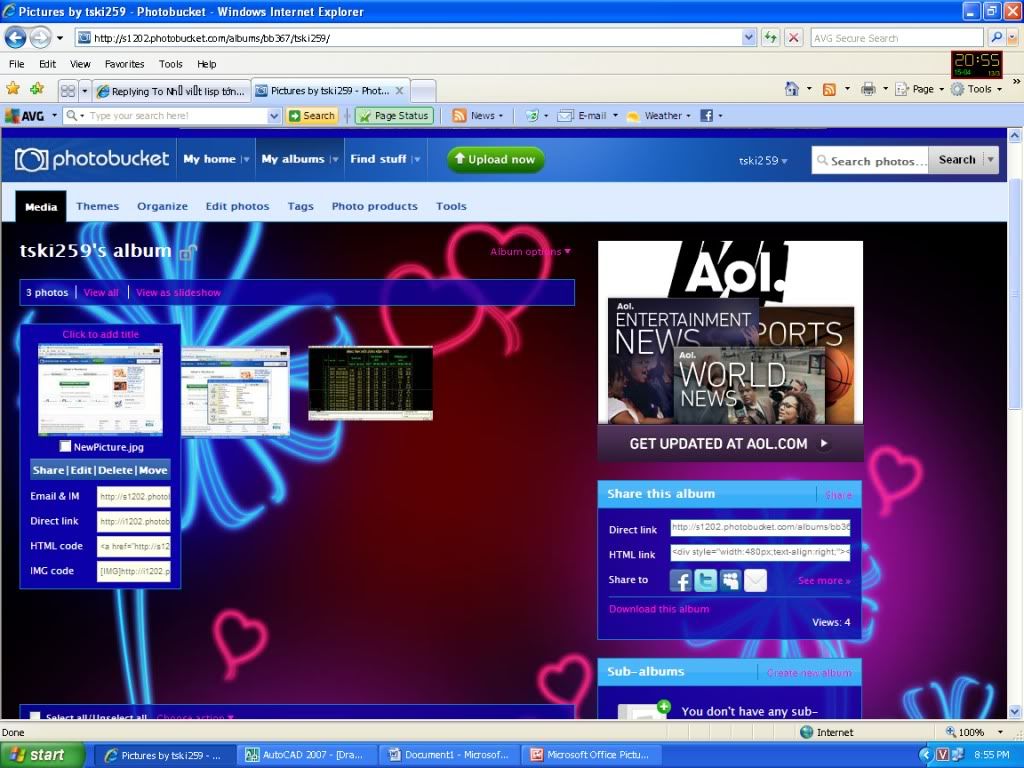Expand the My home menu arrow
The height and width of the screenshot is (768, 1024).
pos(246,159)
